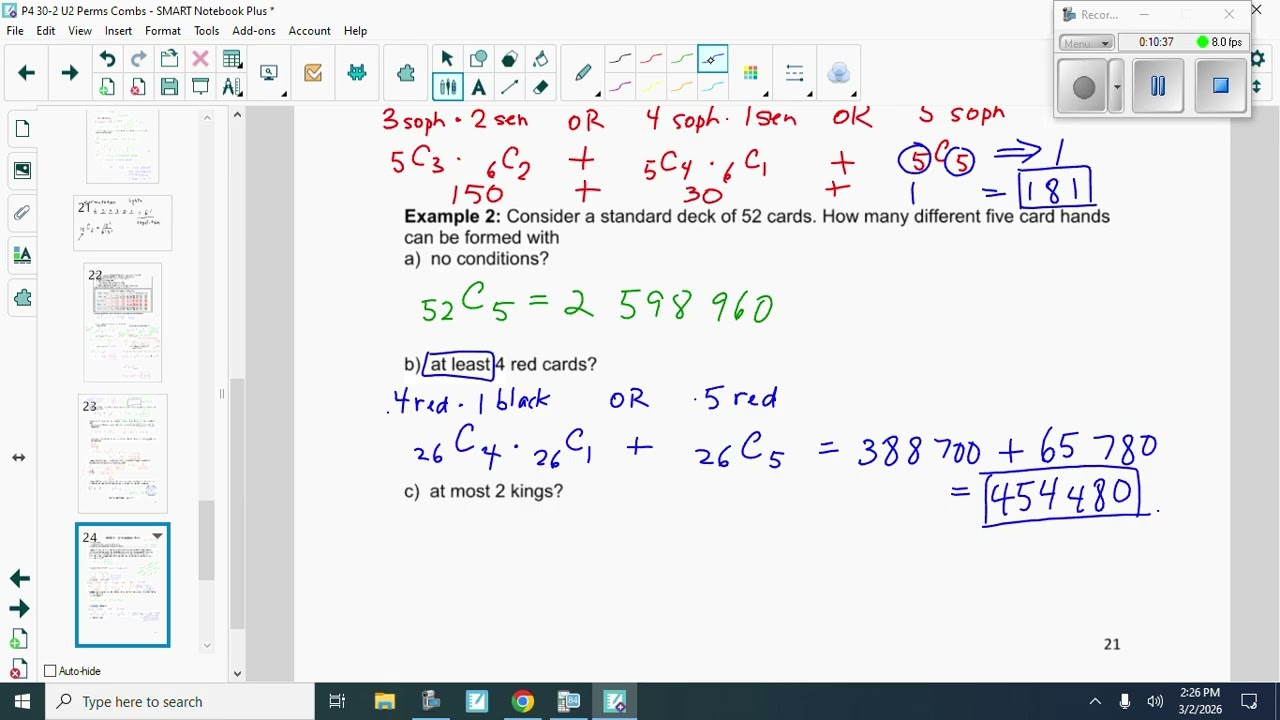Add a new page from the toolbar

click(107, 87)
